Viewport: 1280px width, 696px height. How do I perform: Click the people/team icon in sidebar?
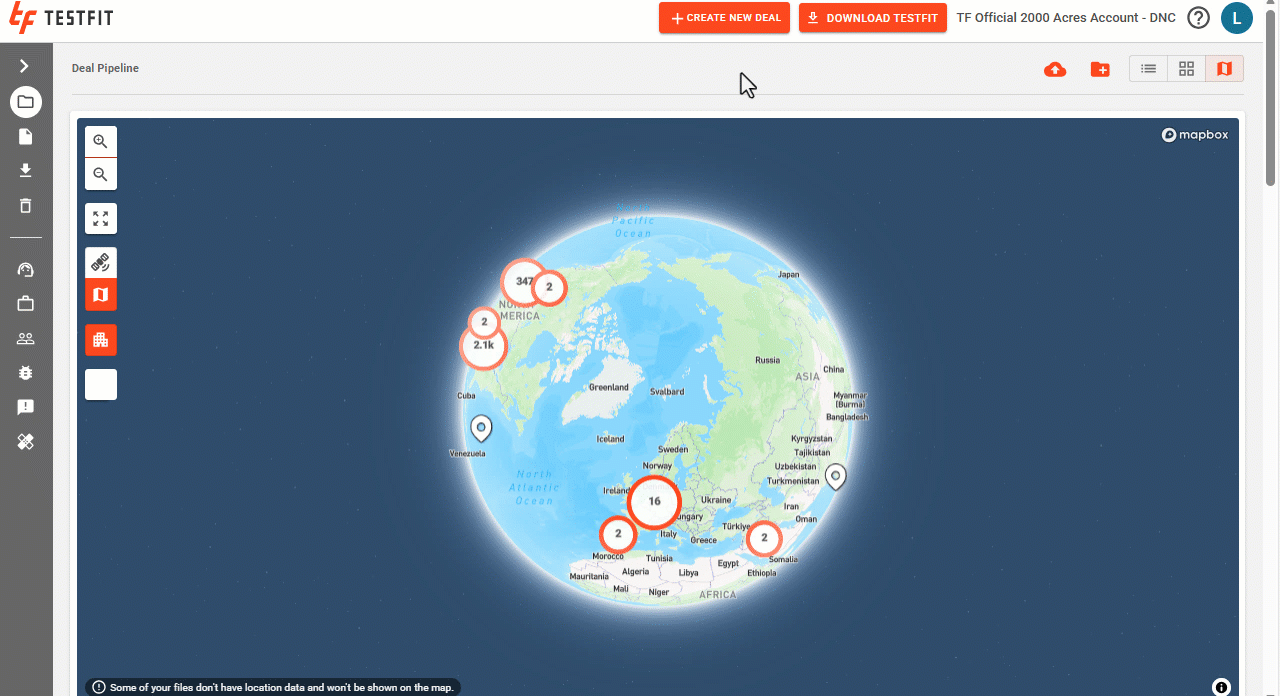pyautogui.click(x=26, y=338)
